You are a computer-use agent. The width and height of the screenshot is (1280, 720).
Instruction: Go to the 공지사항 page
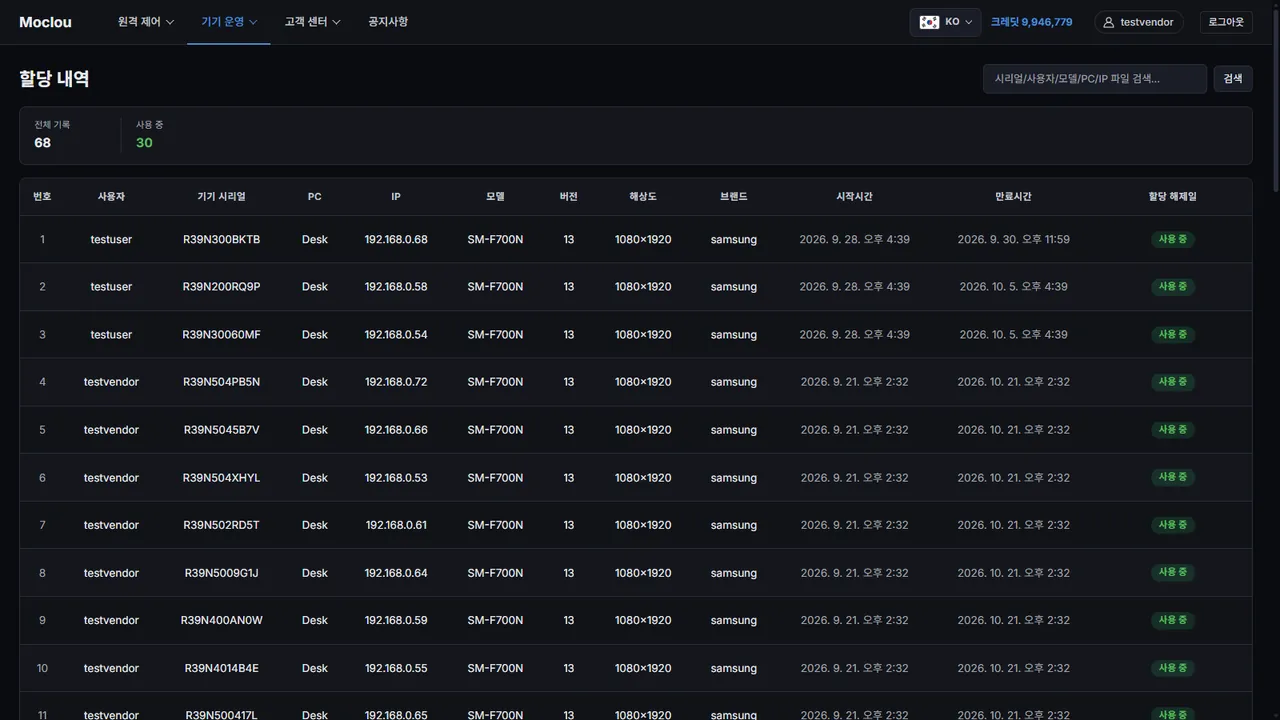pyautogui.click(x=388, y=22)
